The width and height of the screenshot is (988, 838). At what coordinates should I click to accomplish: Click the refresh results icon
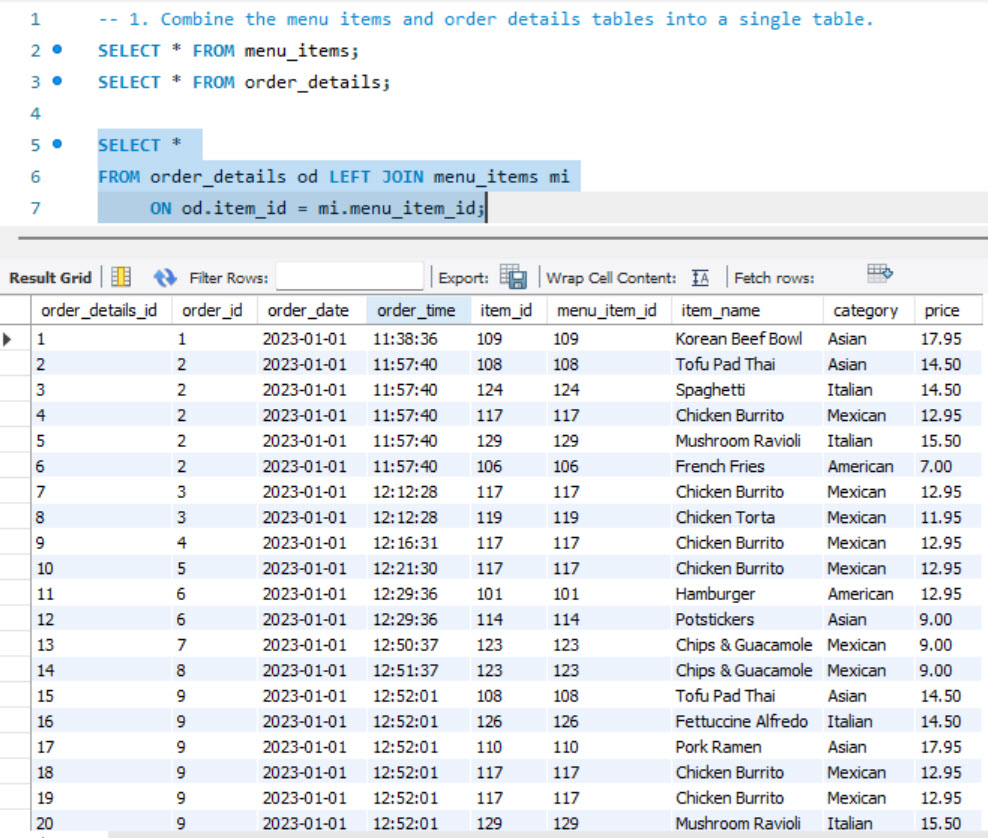tap(165, 277)
